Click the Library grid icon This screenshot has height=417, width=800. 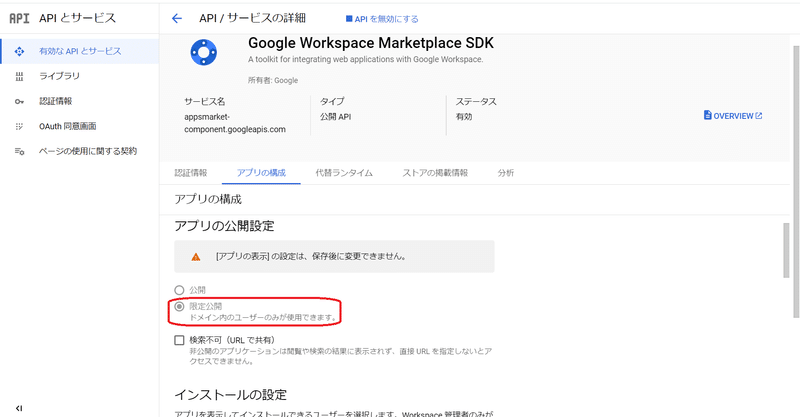(x=19, y=77)
